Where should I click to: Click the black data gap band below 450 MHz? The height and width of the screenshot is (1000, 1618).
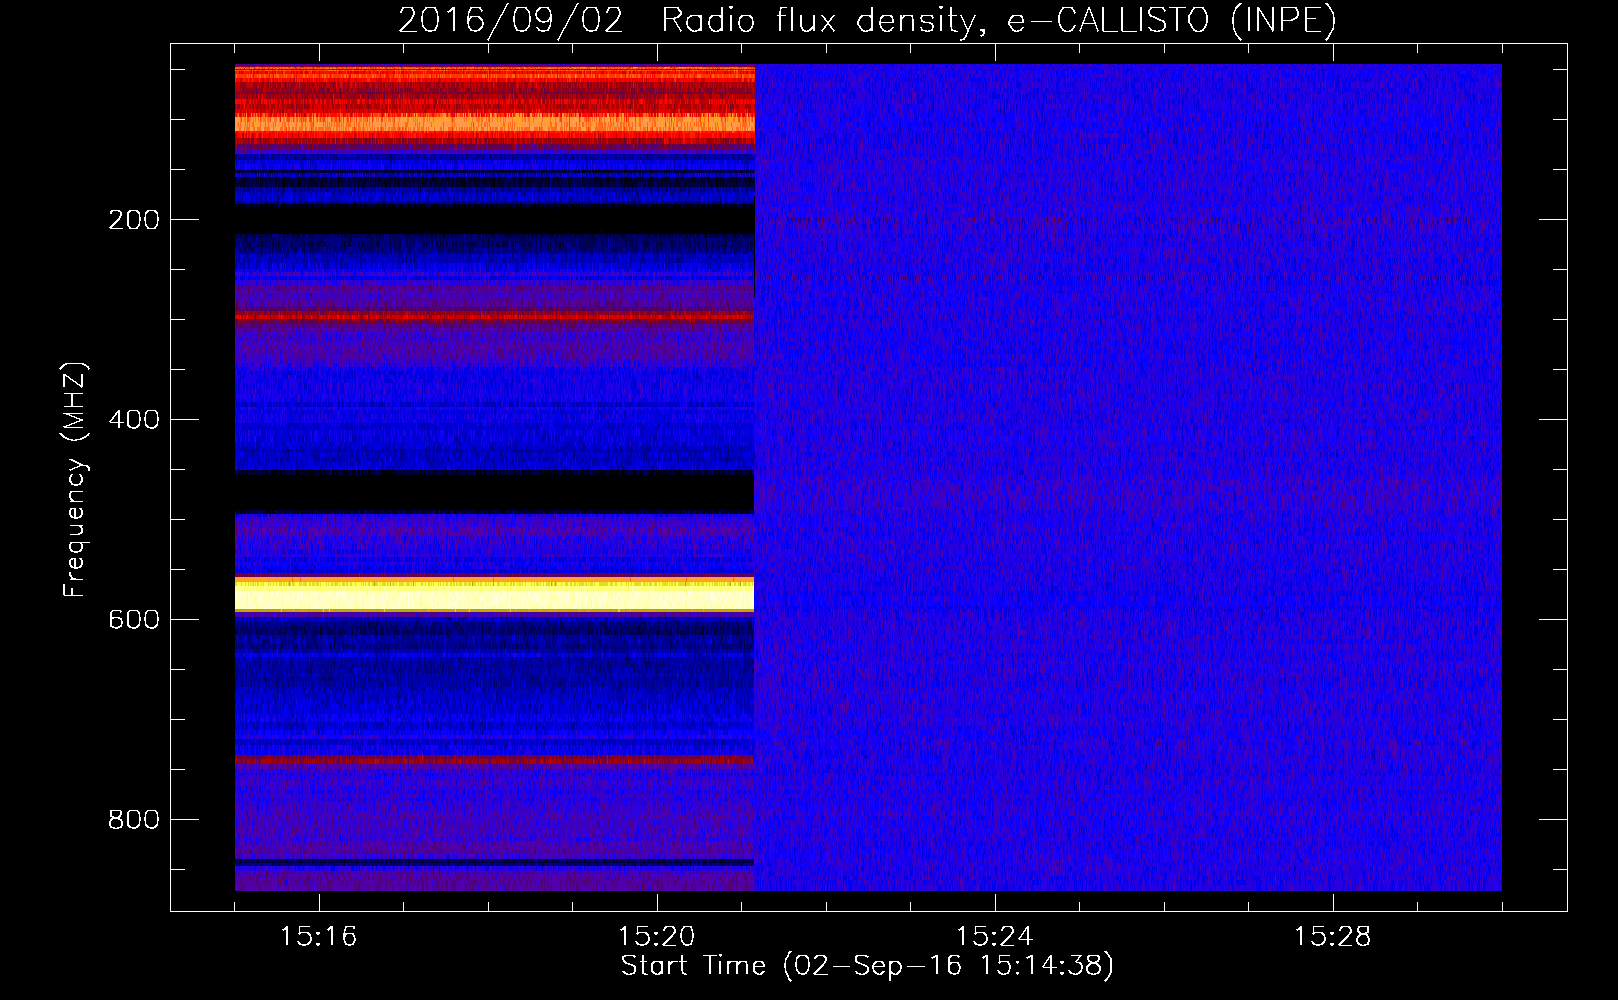coord(494,492)
